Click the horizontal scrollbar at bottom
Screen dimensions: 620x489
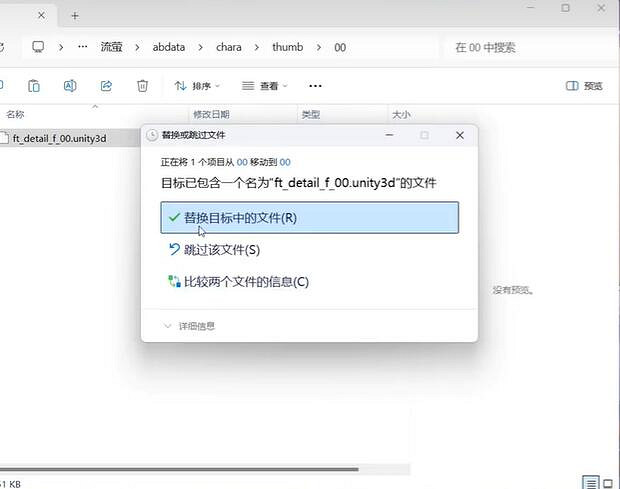point(180,468)
